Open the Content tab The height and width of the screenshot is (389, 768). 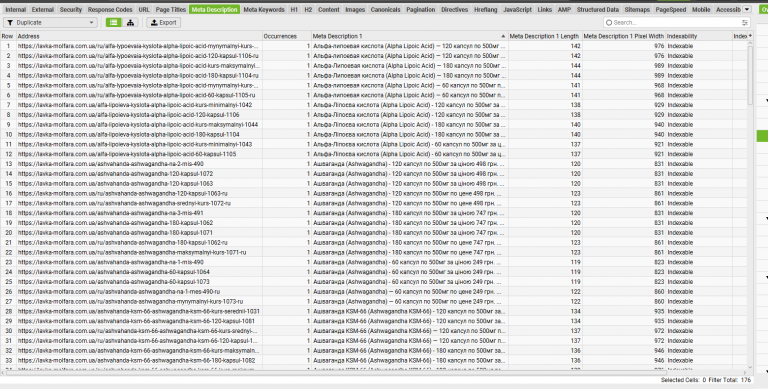pyautogui.click(x=328, y=9)
